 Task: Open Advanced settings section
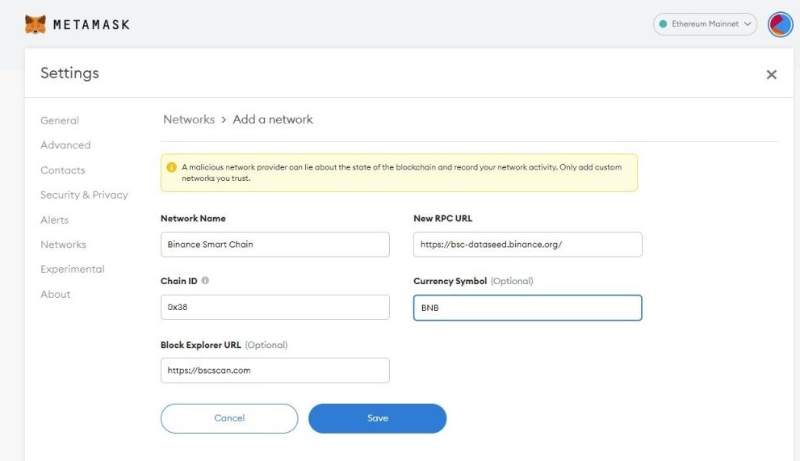pos(65,145)
